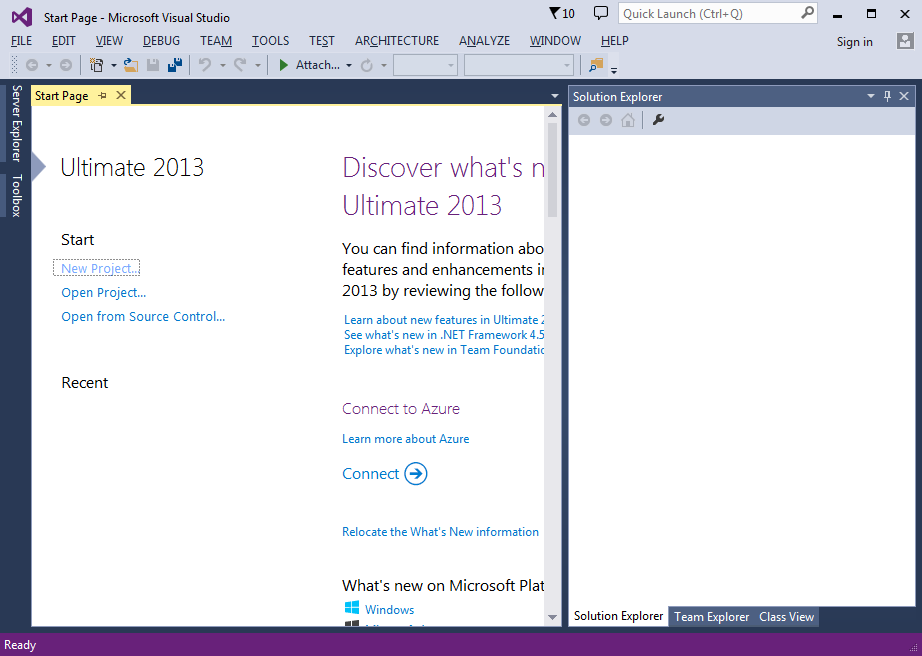Open the TEAM menu
This screenshot has height=656, width=922.
216,41
